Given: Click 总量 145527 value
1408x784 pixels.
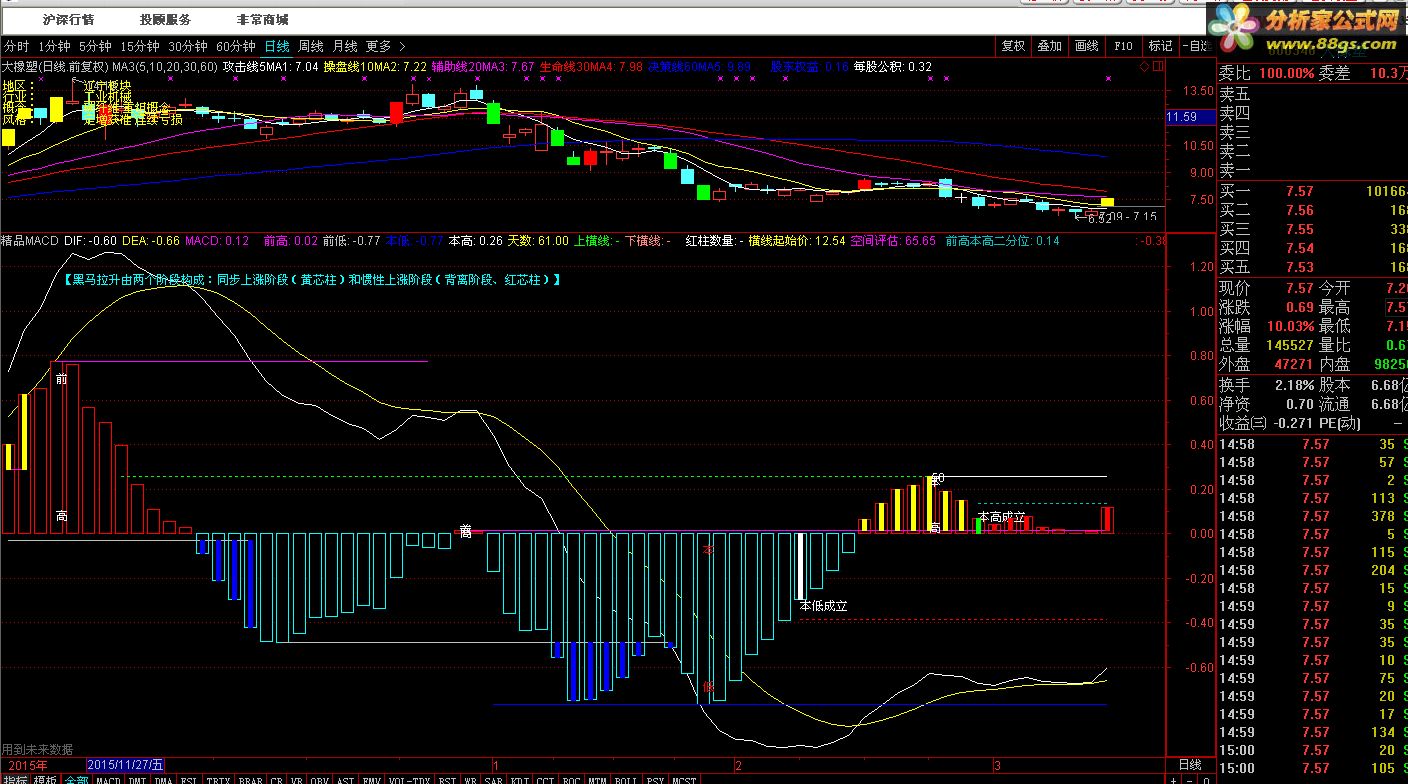Looking at the screenshot, I should click(x=1290, y=345).
